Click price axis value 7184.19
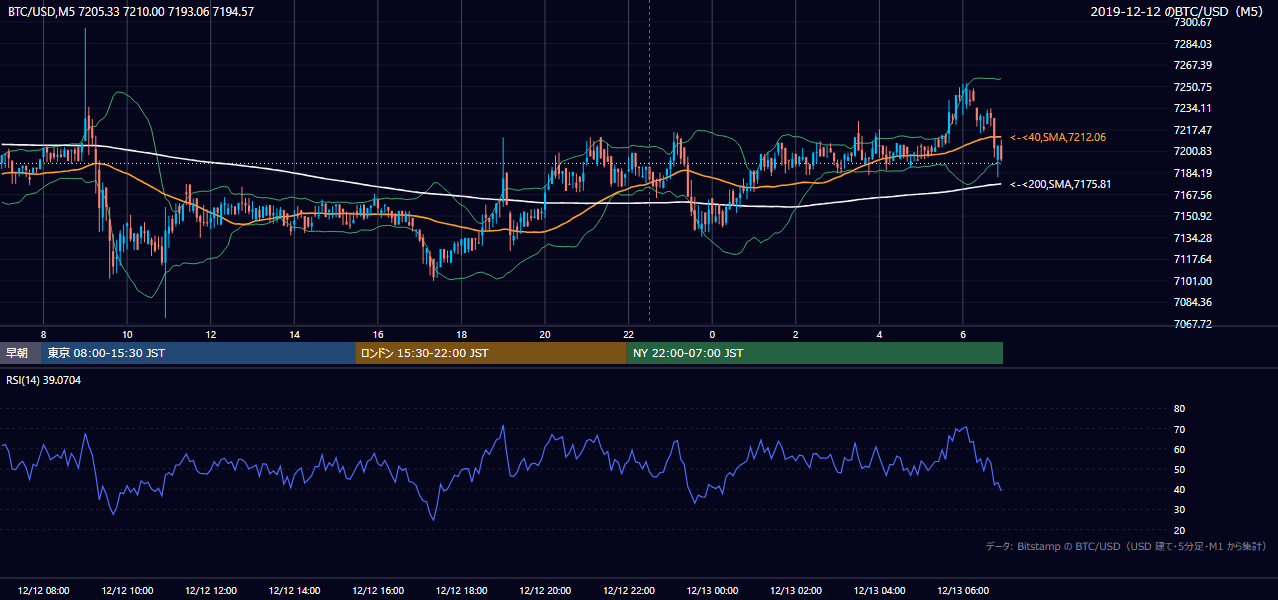Image resolution: width=1278 pixels, height=600 pixels. [1193, 173]
